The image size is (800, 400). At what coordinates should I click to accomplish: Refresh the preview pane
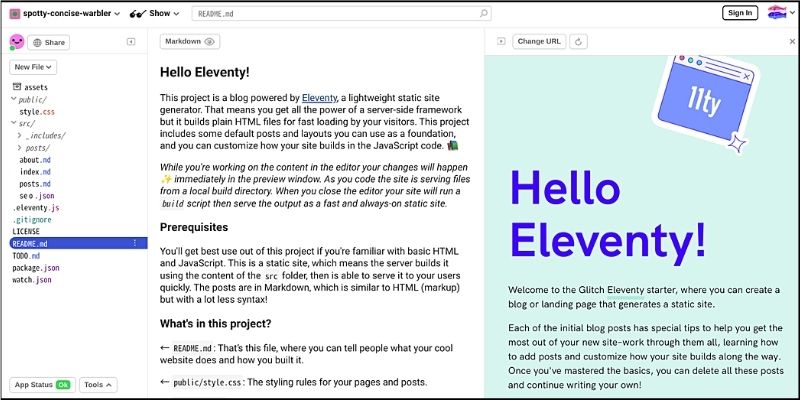(x=578, y=42)
